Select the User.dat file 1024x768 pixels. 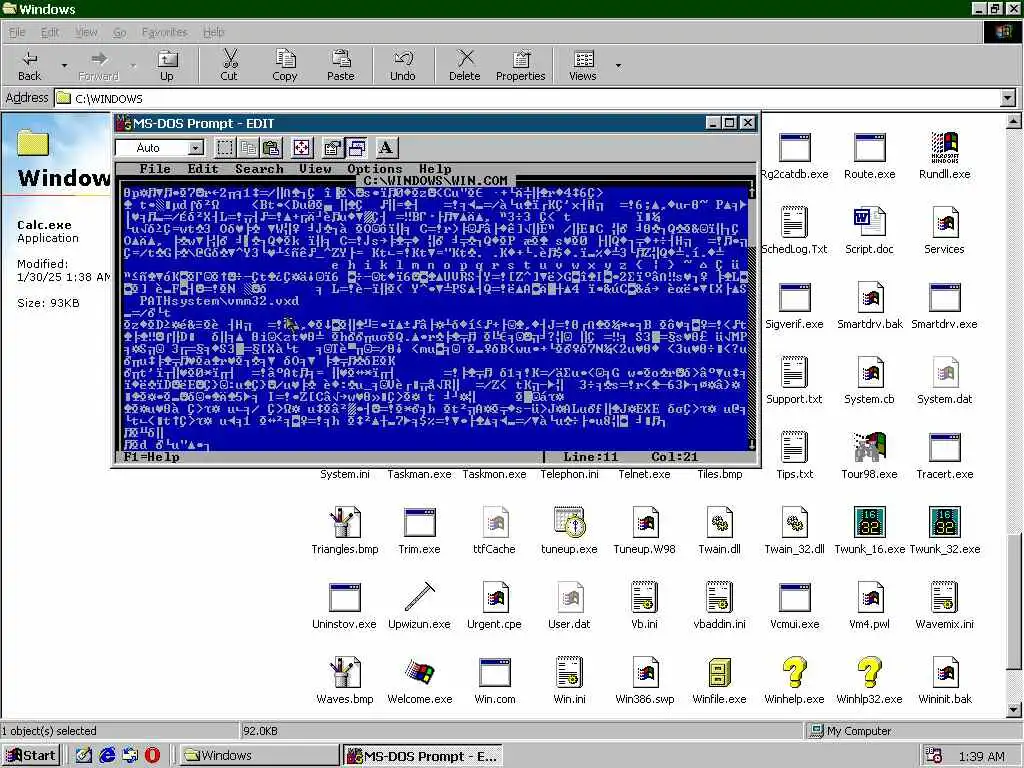(569, 607)
